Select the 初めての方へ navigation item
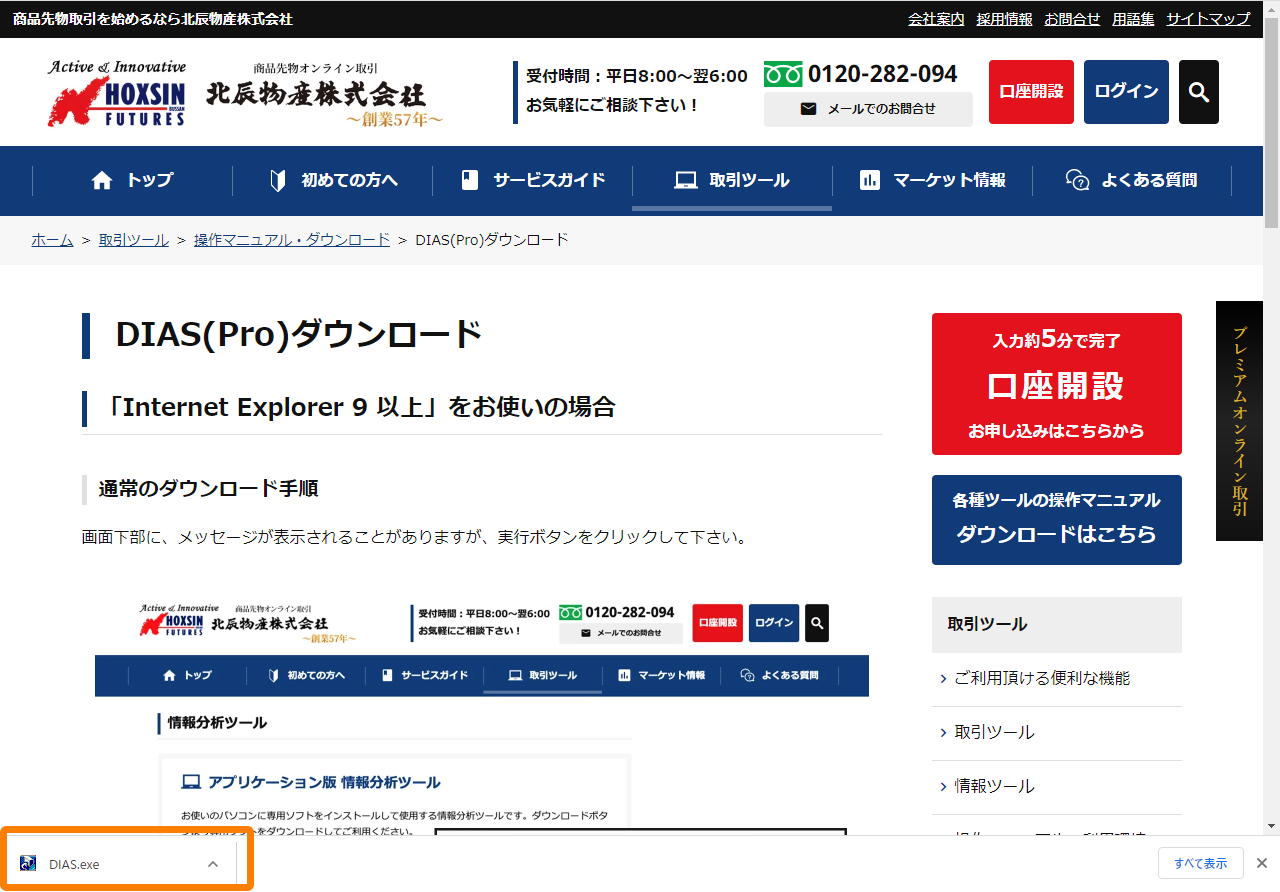 (333, 180)
